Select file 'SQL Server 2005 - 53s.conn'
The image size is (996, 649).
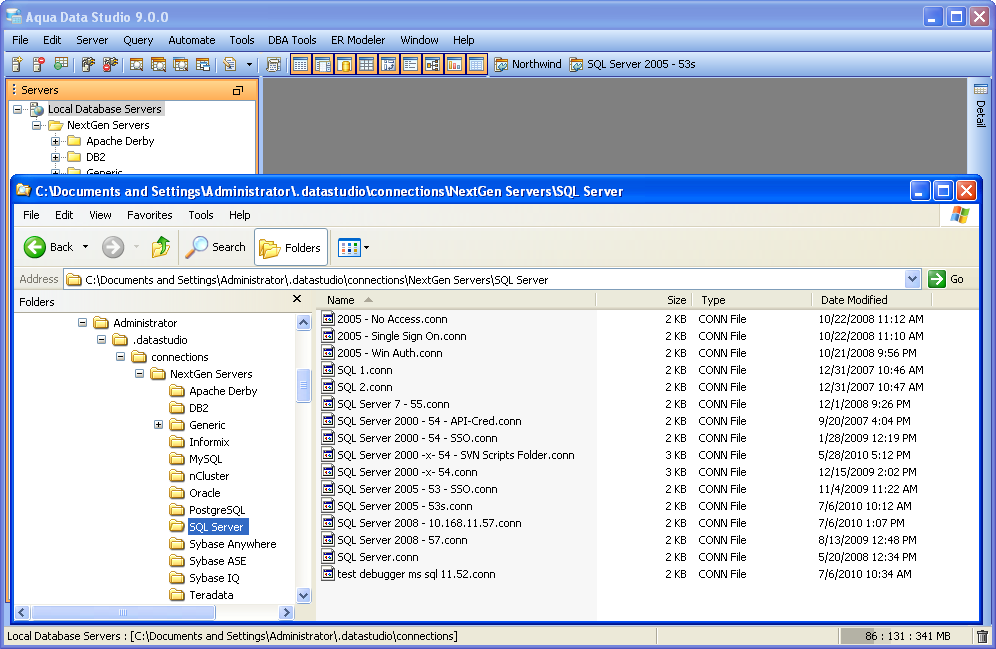click(405, 506)
